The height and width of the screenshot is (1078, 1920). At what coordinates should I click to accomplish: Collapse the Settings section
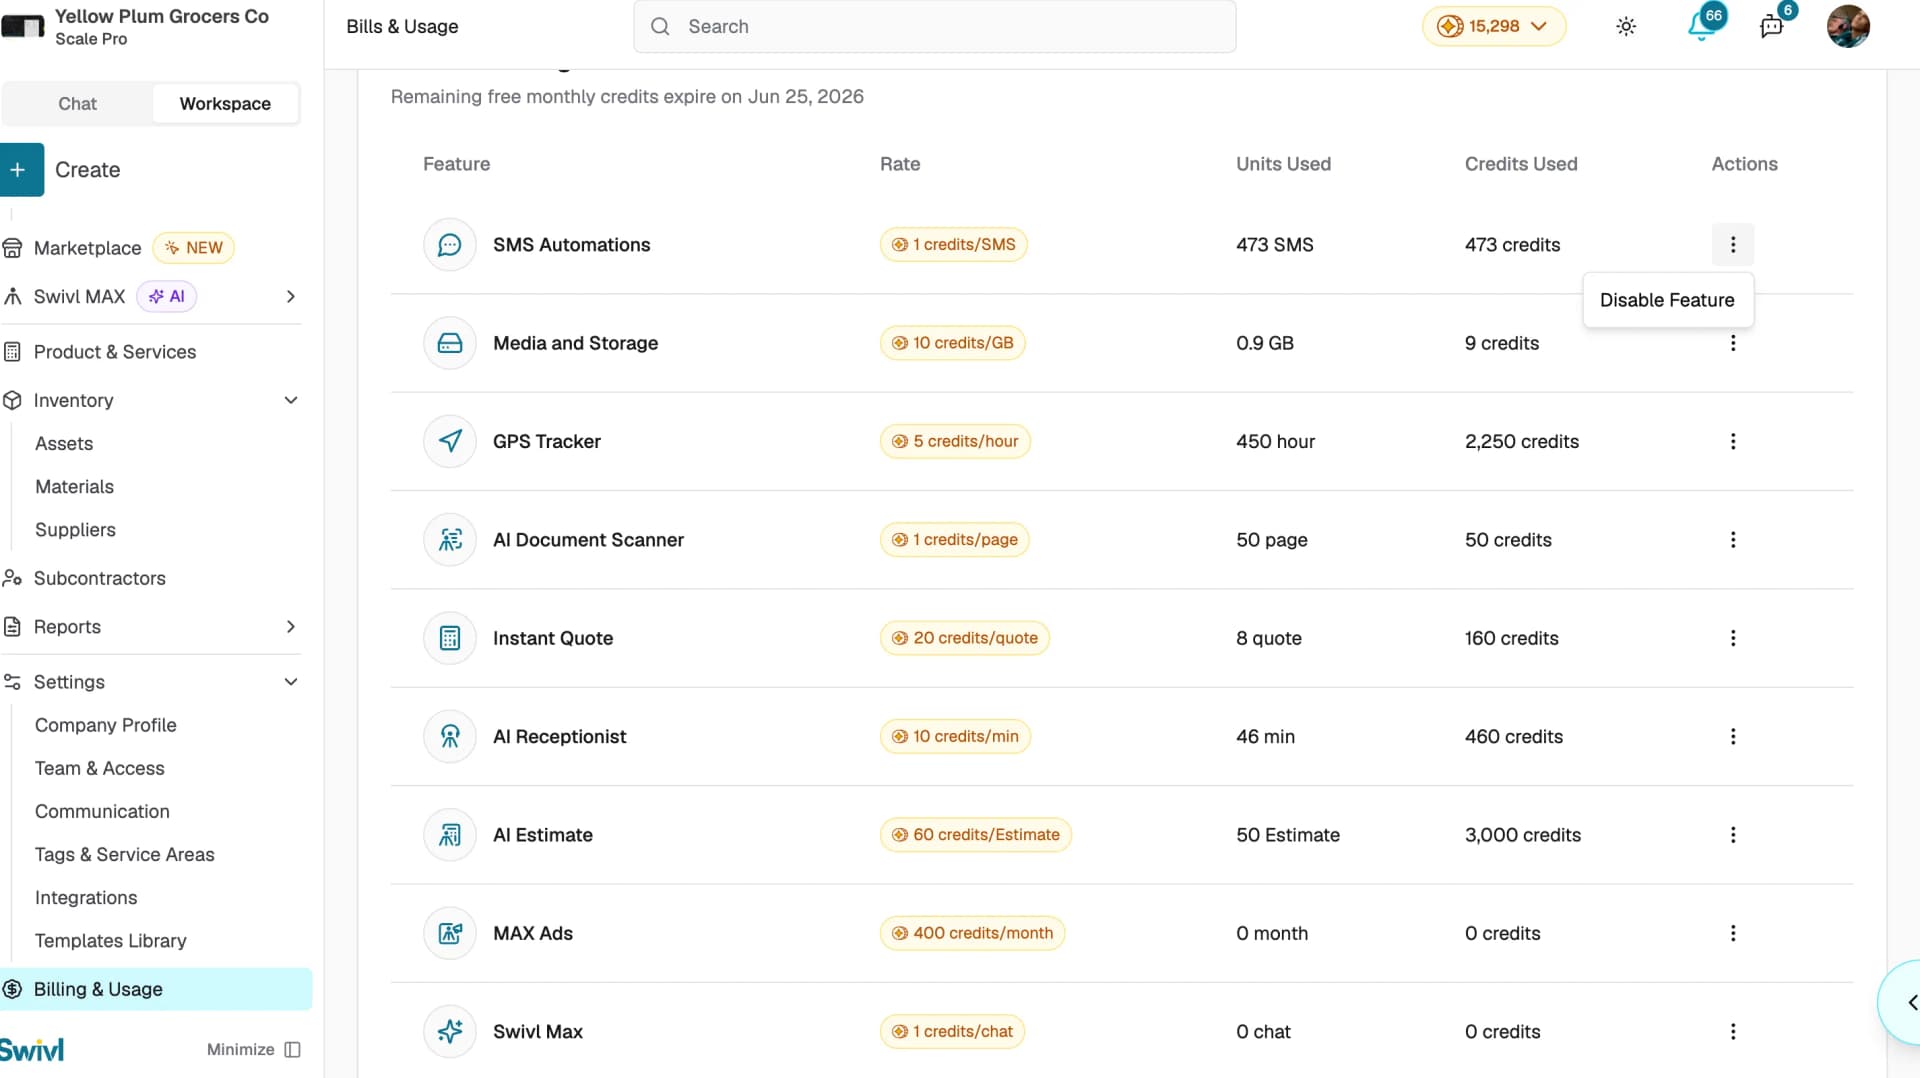coord(291,682)
